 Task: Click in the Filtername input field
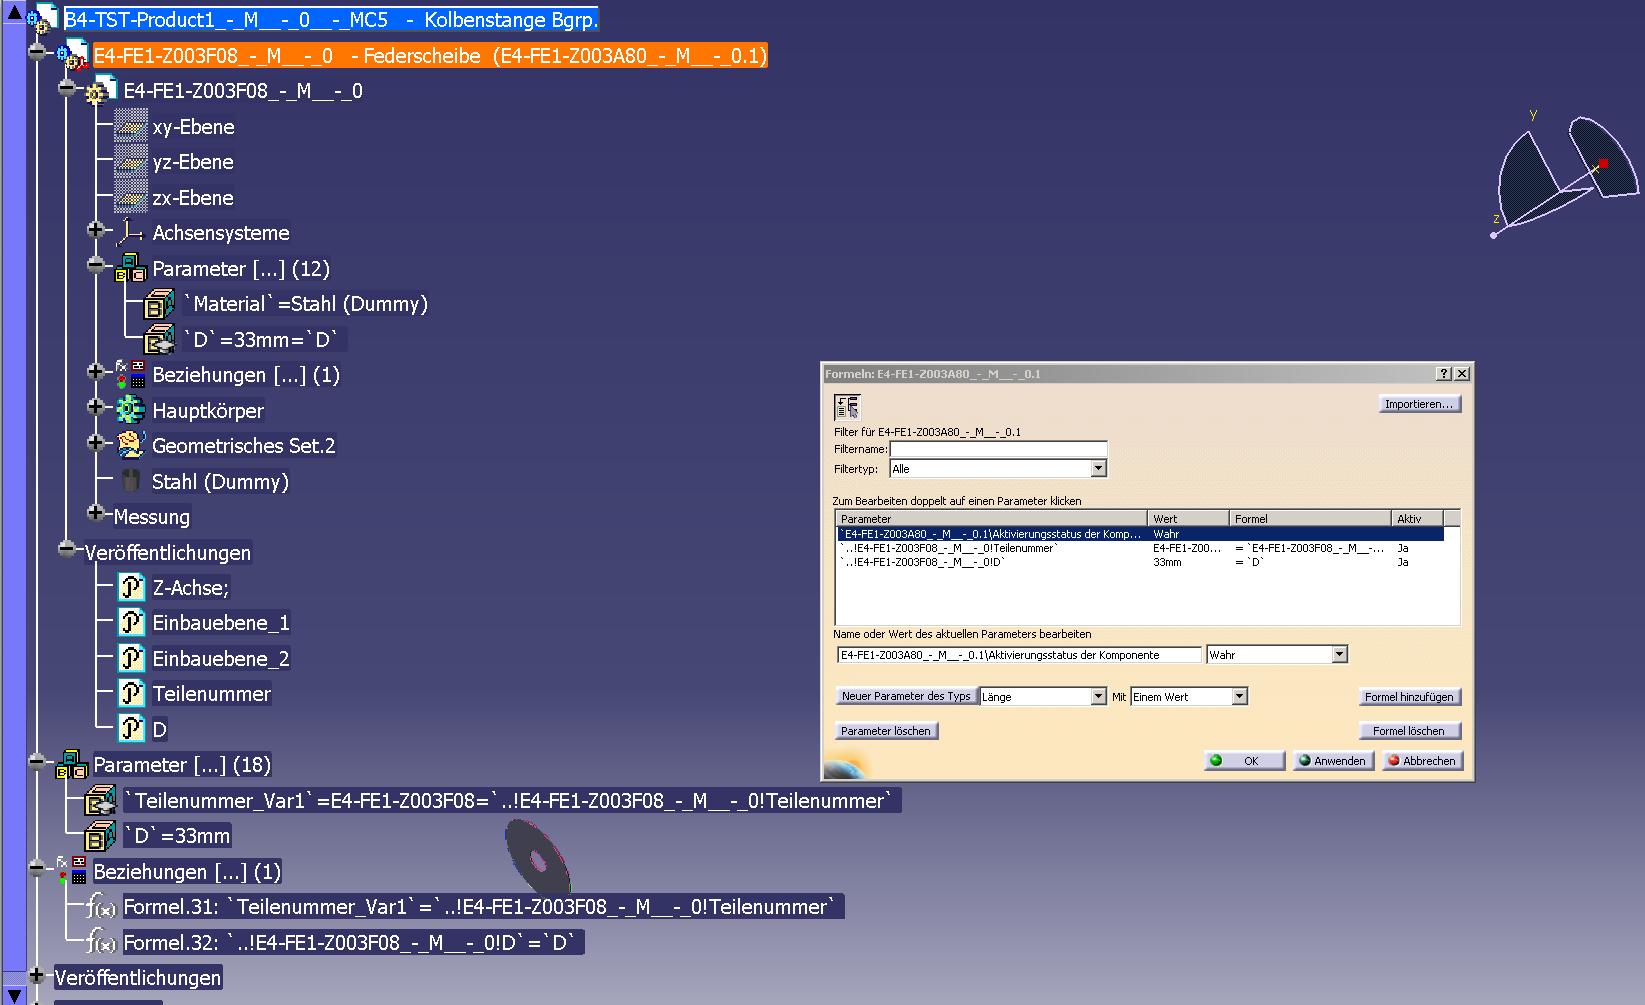(998, 449)
